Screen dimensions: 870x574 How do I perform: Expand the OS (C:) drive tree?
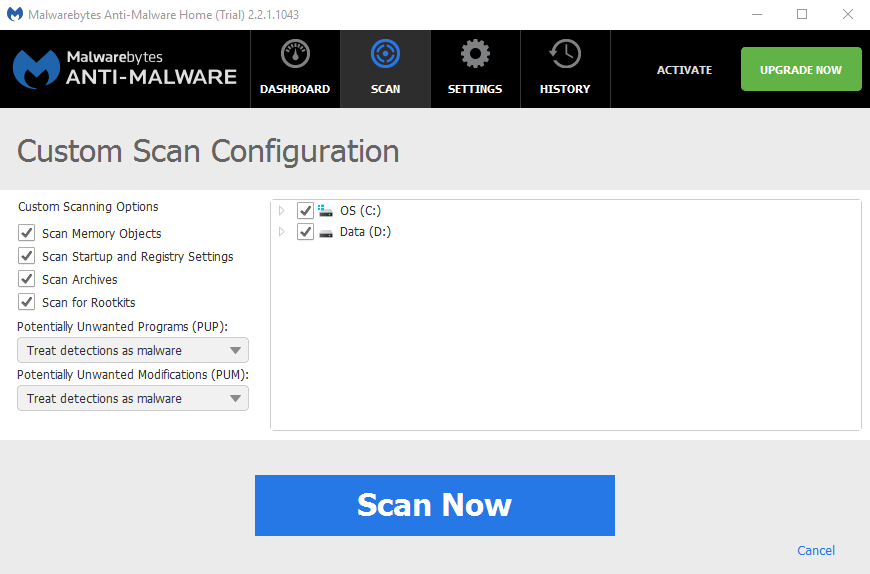click(282, 211)
